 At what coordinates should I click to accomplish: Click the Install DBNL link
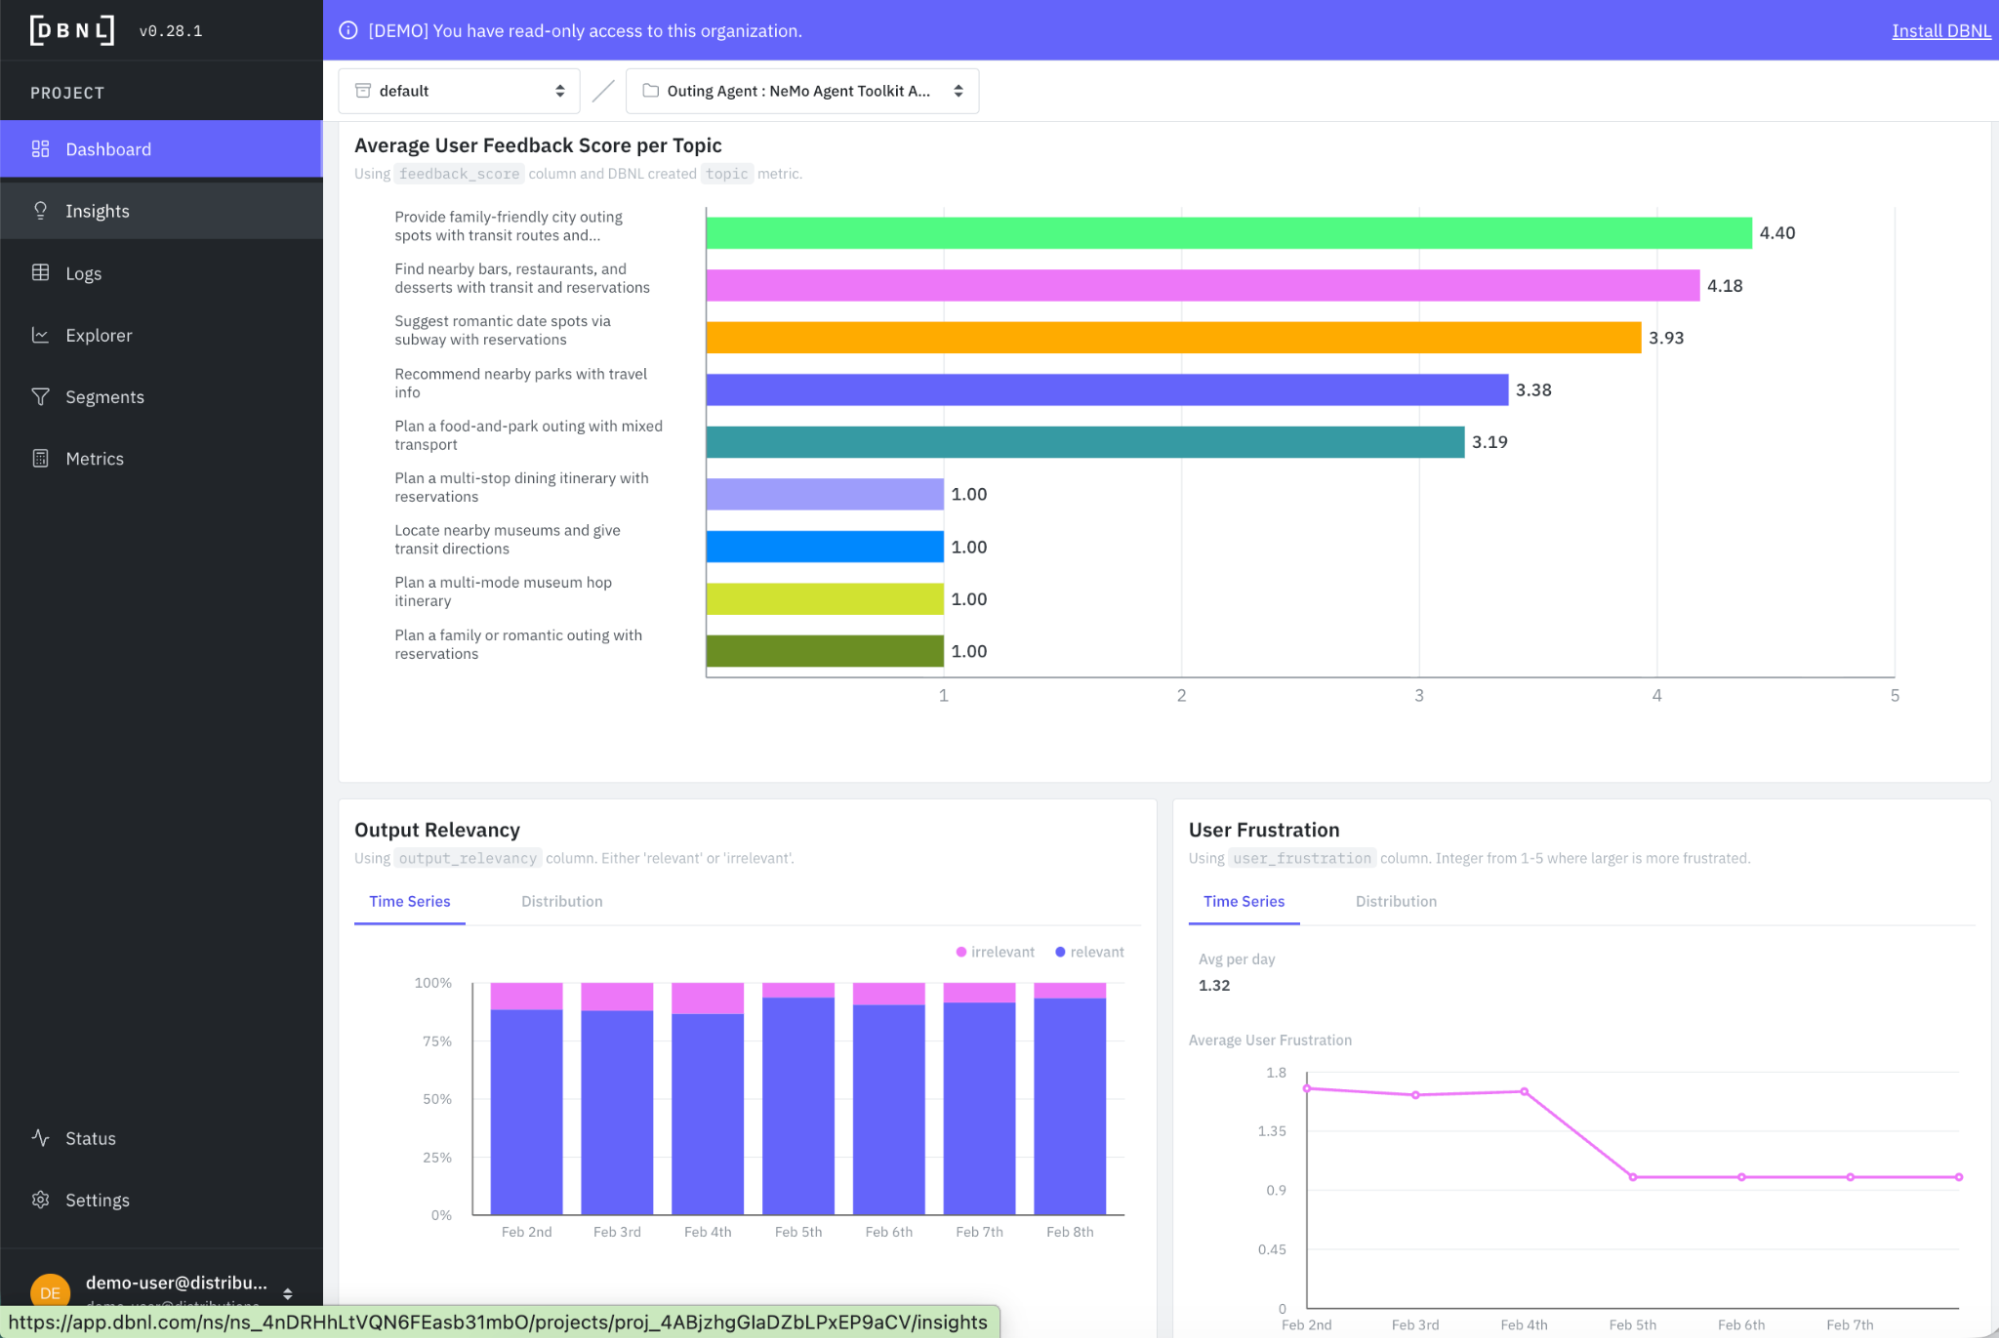[x=1940, y=31]
